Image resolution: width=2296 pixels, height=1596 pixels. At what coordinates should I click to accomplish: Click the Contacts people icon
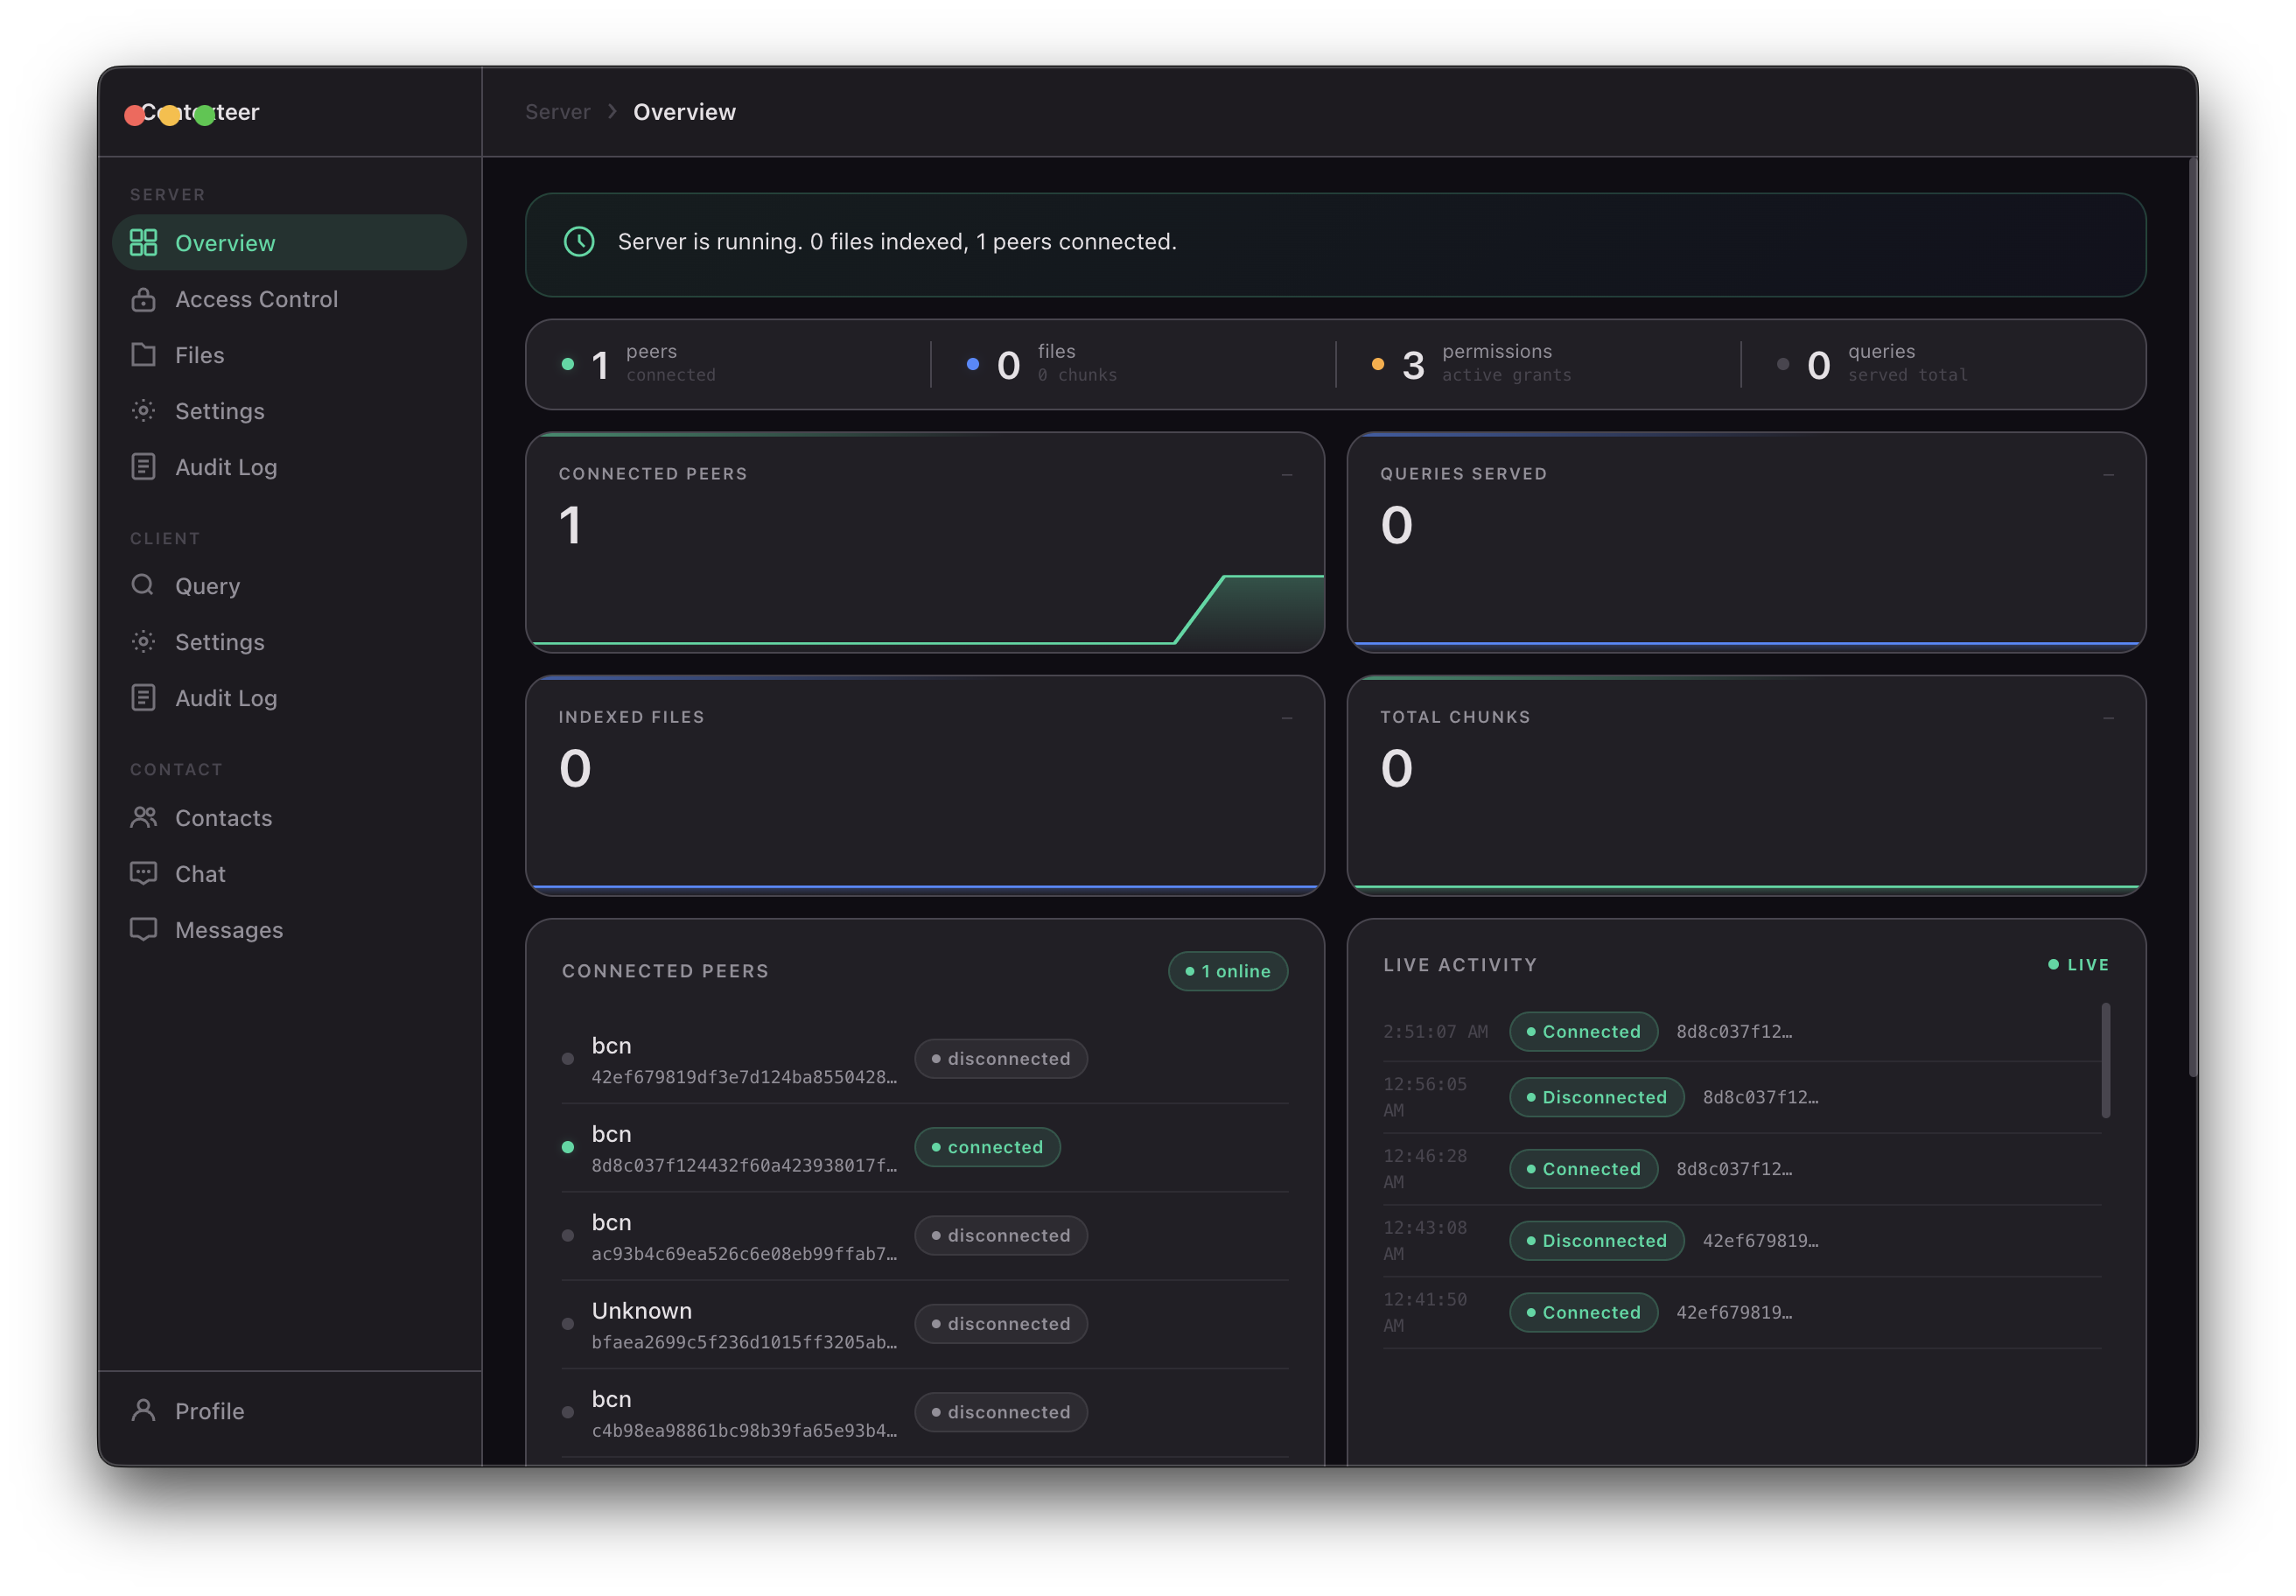click(x=143, y=817)
